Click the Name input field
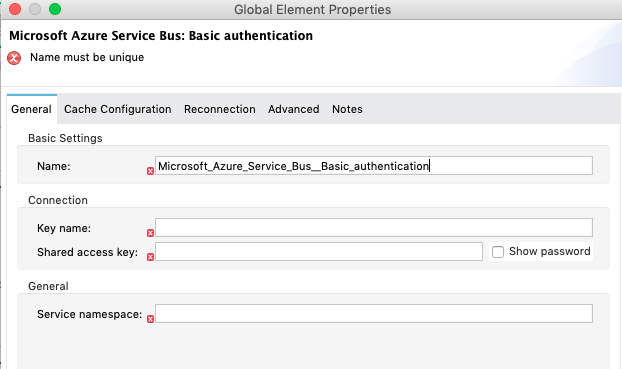The height and width of the screenshot is (369, 622). click(374, 165)
